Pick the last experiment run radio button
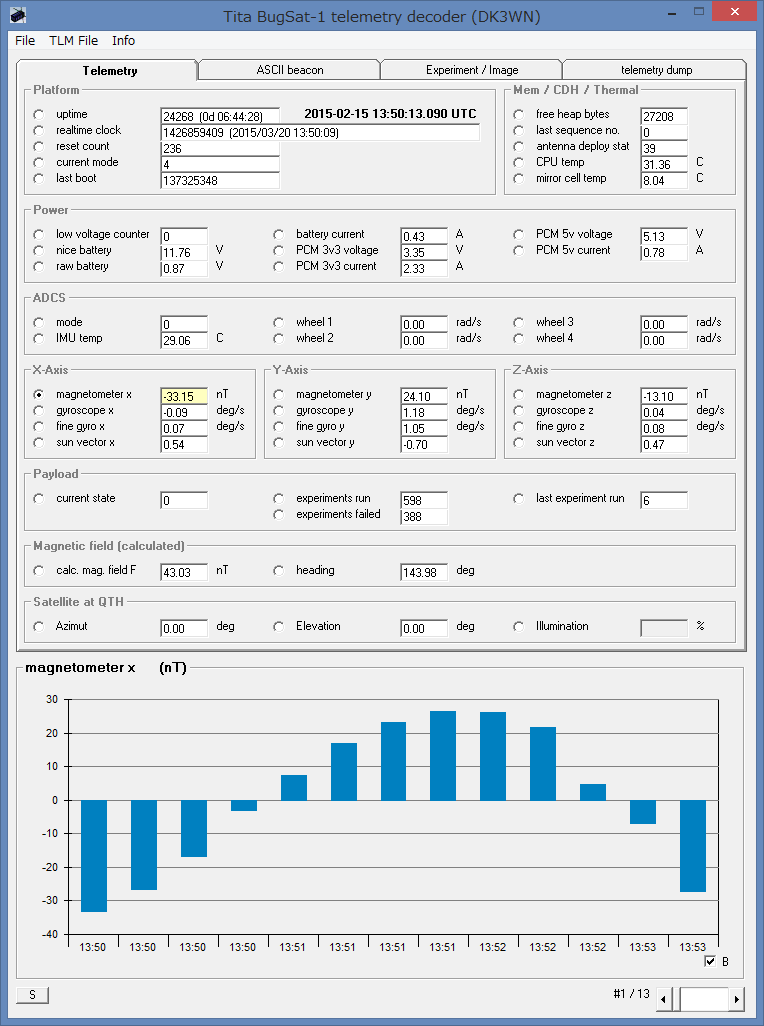The image size is (764, 1026). coord(519,499)
